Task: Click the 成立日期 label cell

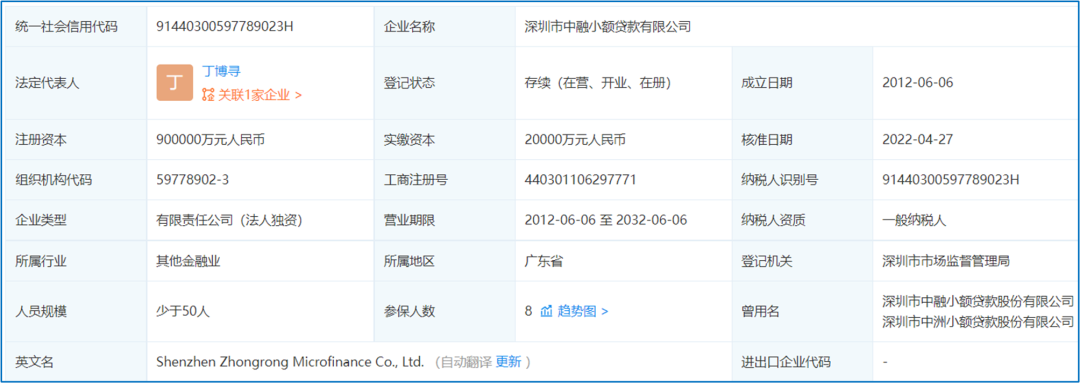Action: click(x=802, y=83)
